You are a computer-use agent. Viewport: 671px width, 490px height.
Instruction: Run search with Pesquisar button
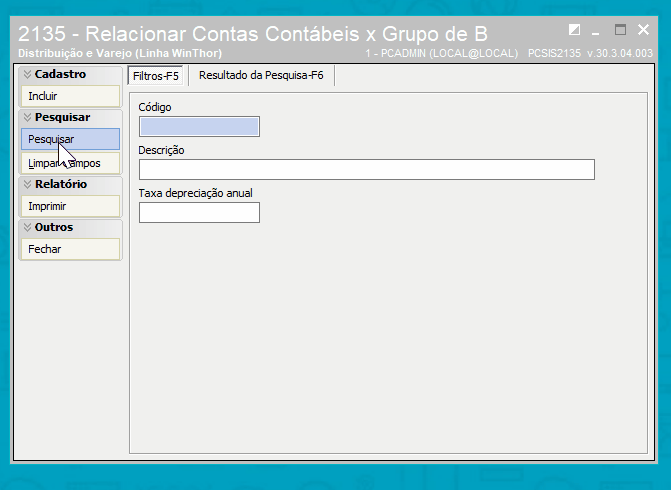(x=71, y=139)
